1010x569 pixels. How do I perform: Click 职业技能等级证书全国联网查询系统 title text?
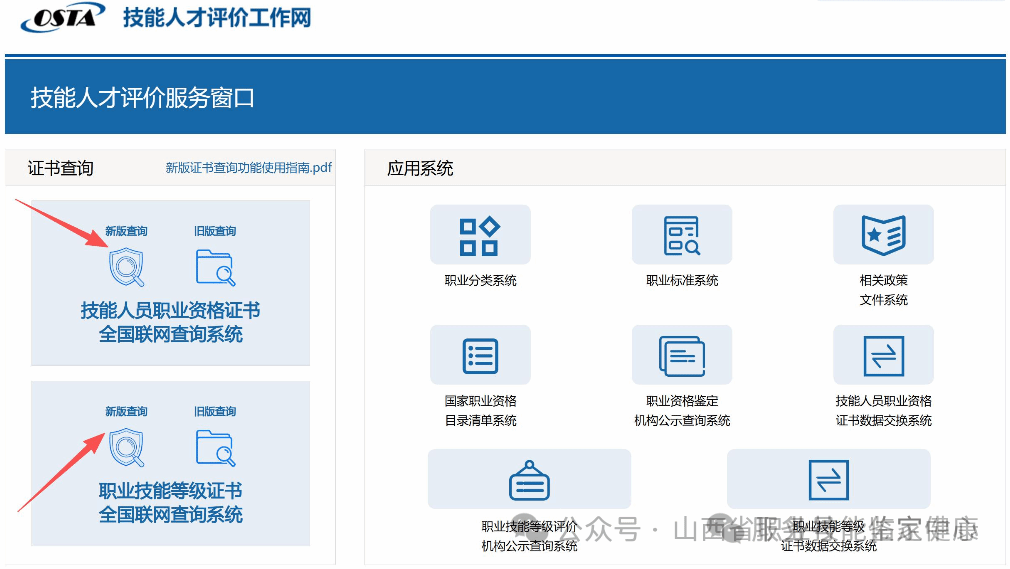(x=170, y=503)
